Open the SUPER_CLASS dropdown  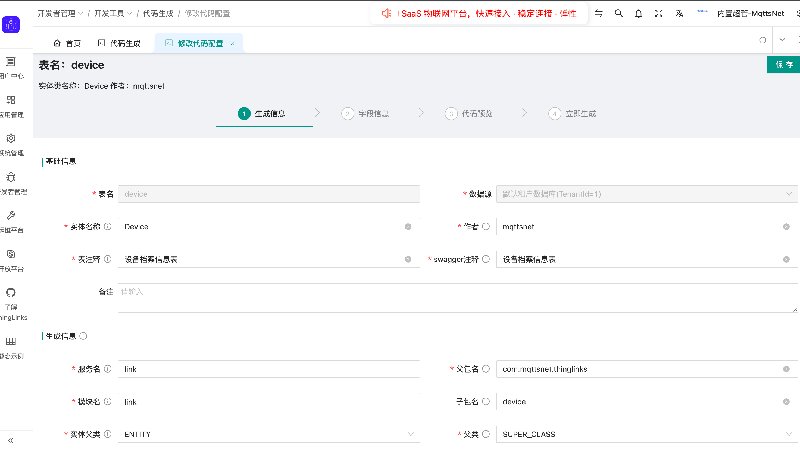pyautogui.click(x=646, y=434)
